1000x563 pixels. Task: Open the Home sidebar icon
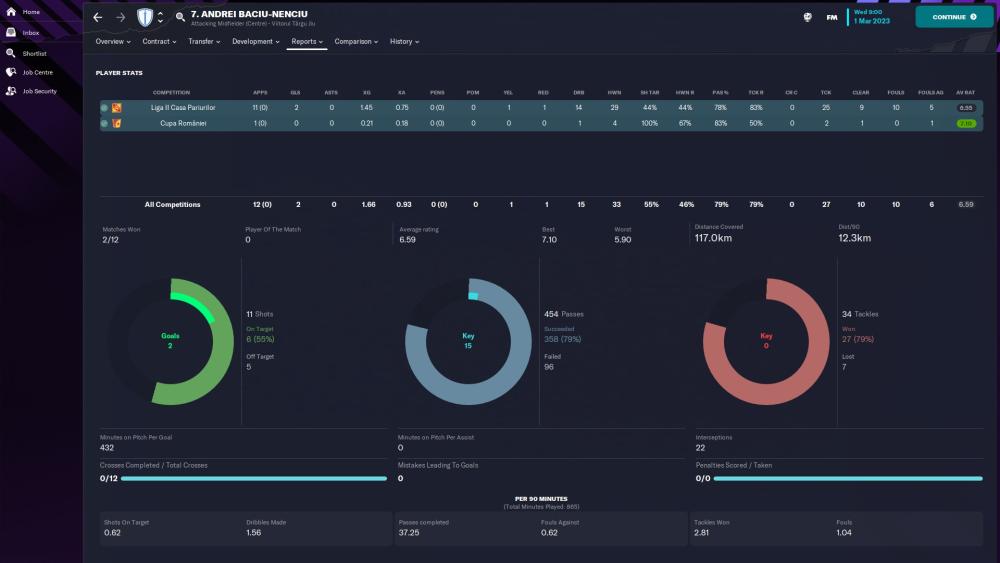[x=11, y=11]
